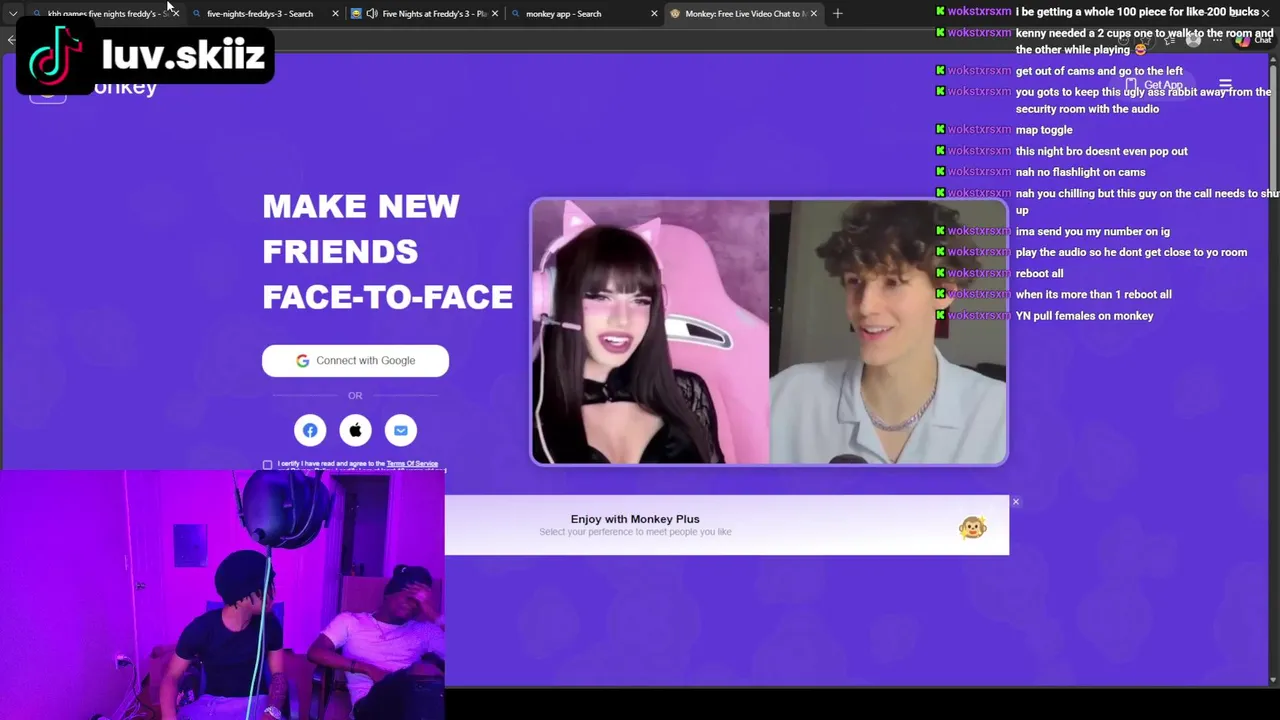The height and width of the screenshot is (720, 1280).
Task: Sign in with the email envelope icon
Action: pos(401,431)
